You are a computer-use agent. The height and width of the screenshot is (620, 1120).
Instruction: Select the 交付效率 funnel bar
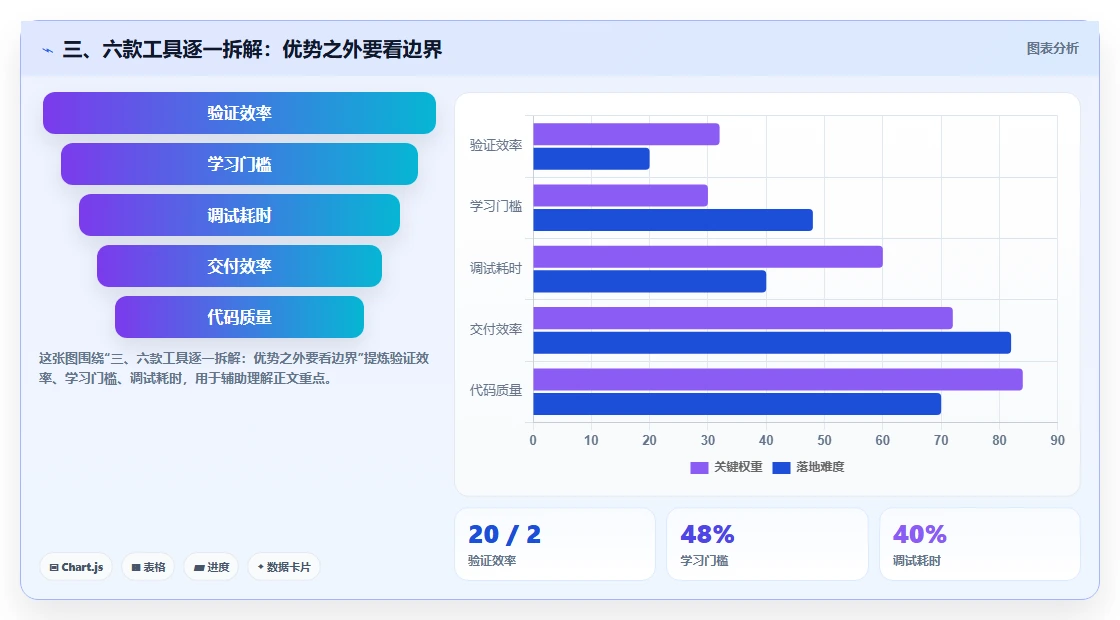pyautogui.click(x=239, y=266)
